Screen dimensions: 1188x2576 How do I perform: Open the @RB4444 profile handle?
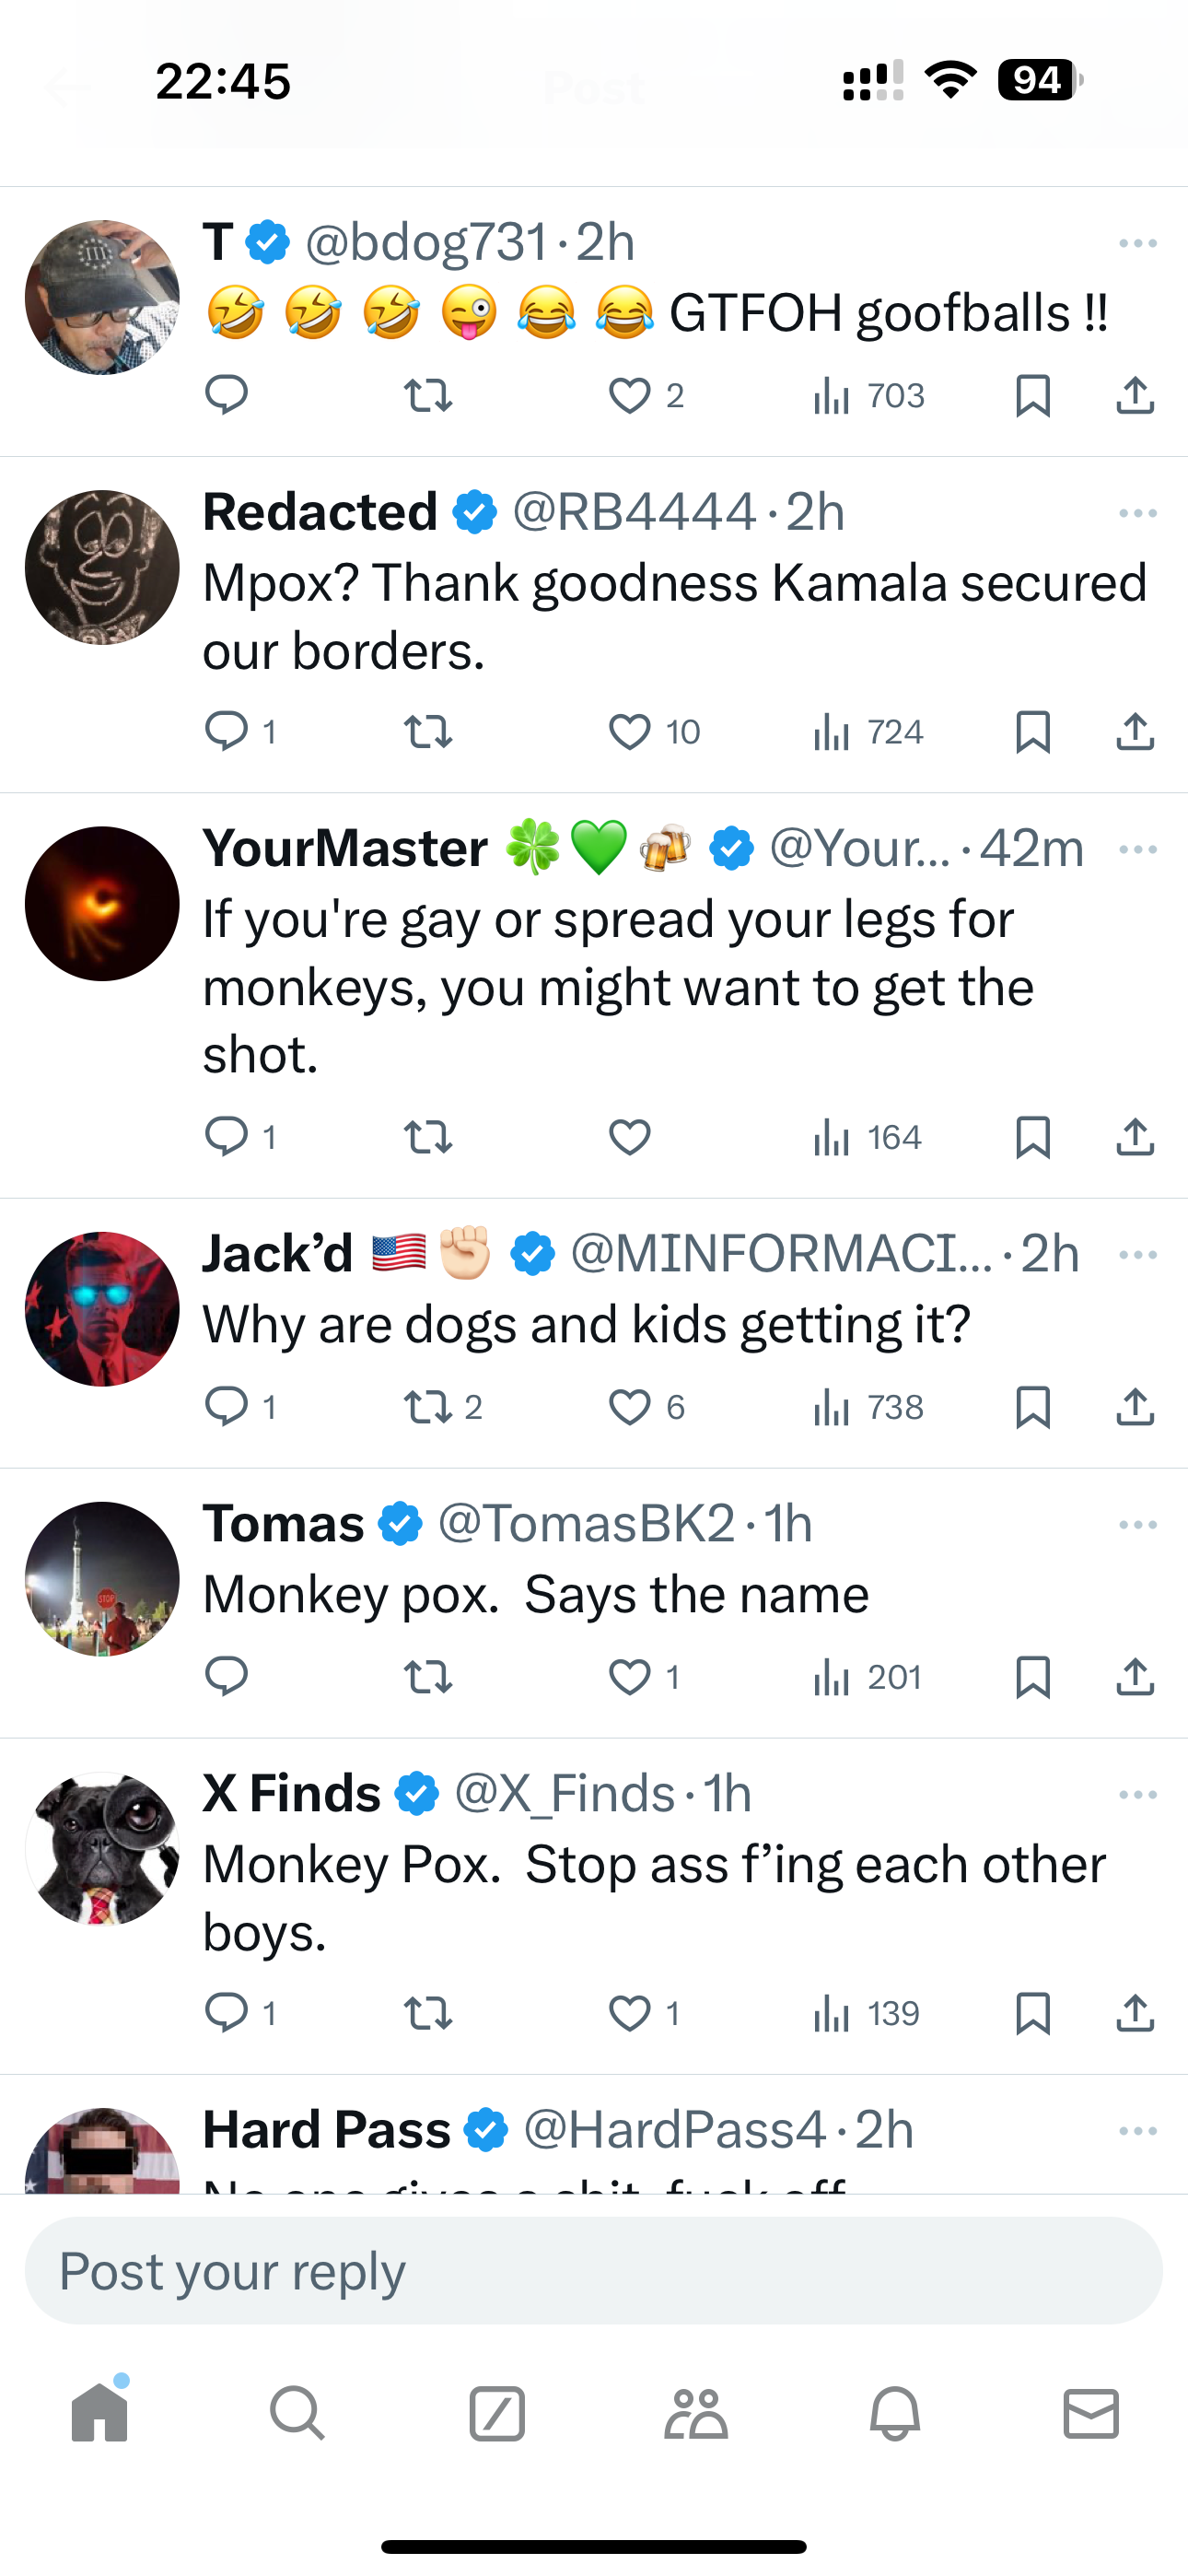point(634,513)
